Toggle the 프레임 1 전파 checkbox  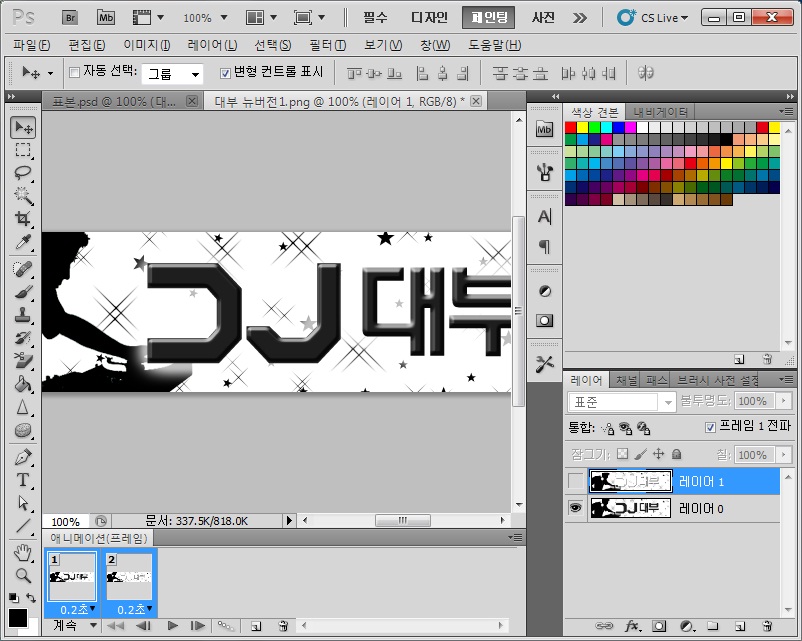[710, 427]
